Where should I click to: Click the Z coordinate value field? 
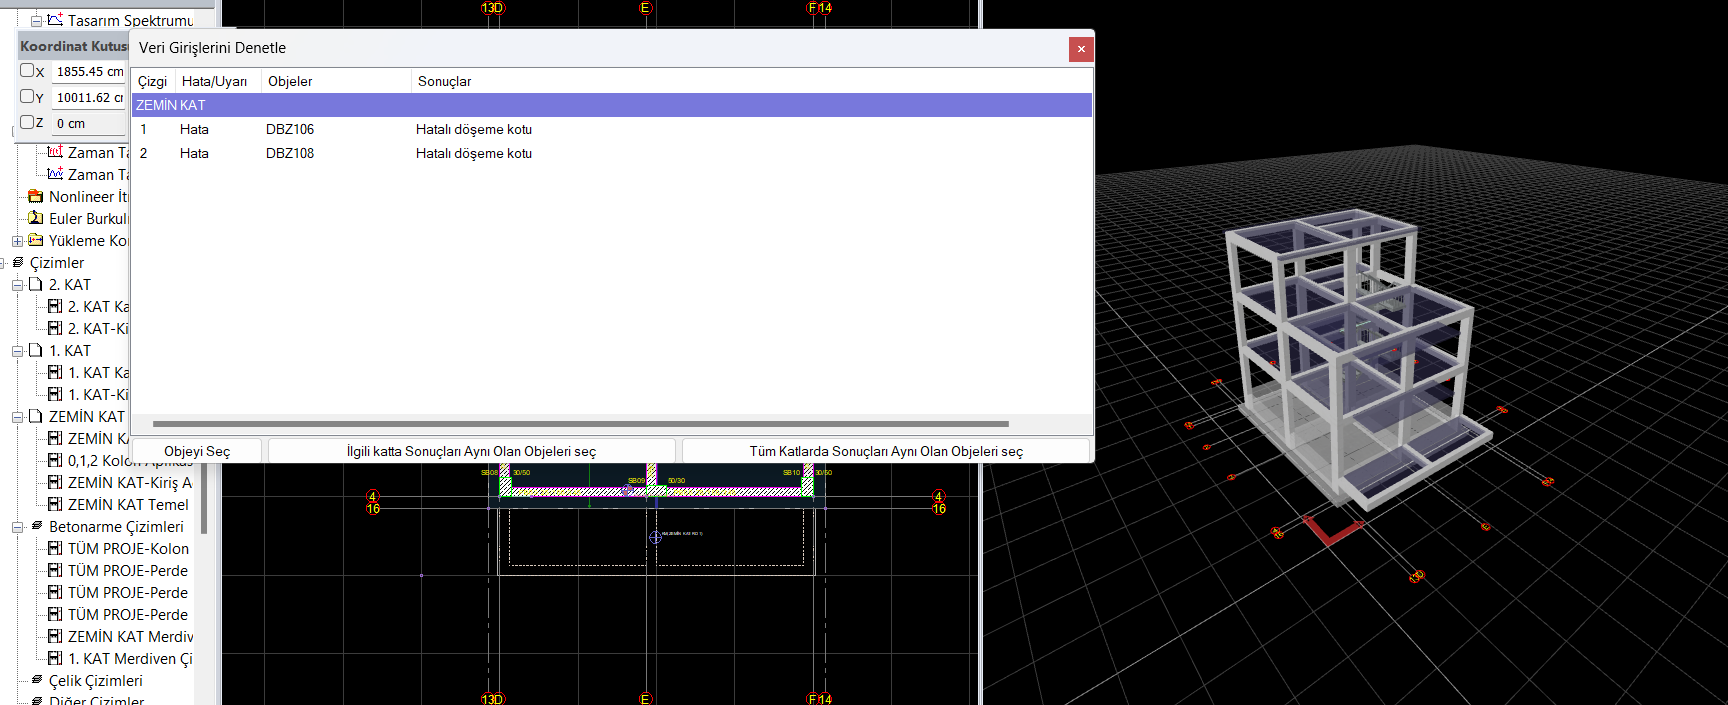pyautogui.click(x=90, y=123)
